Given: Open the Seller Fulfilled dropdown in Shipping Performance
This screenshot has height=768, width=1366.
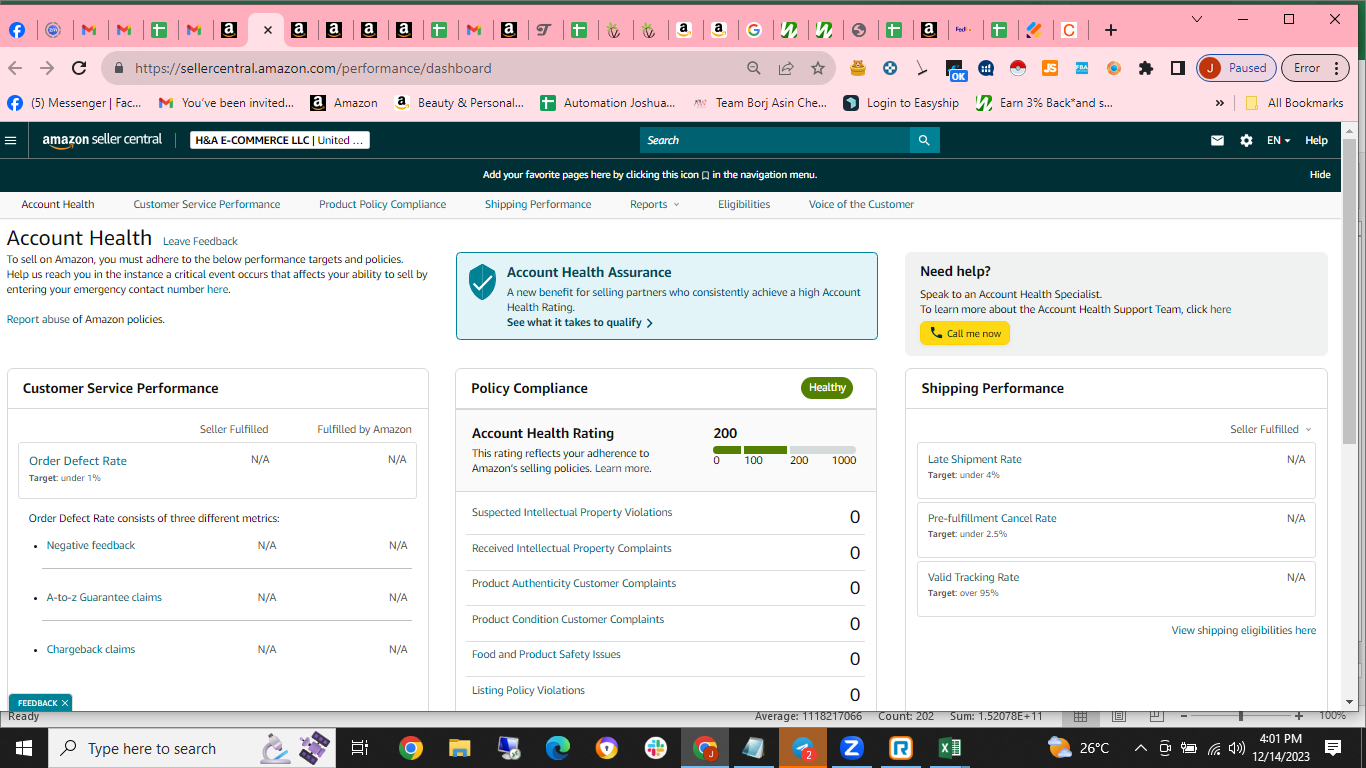Looking at the screenshot, I should [x=1270, y=429].
